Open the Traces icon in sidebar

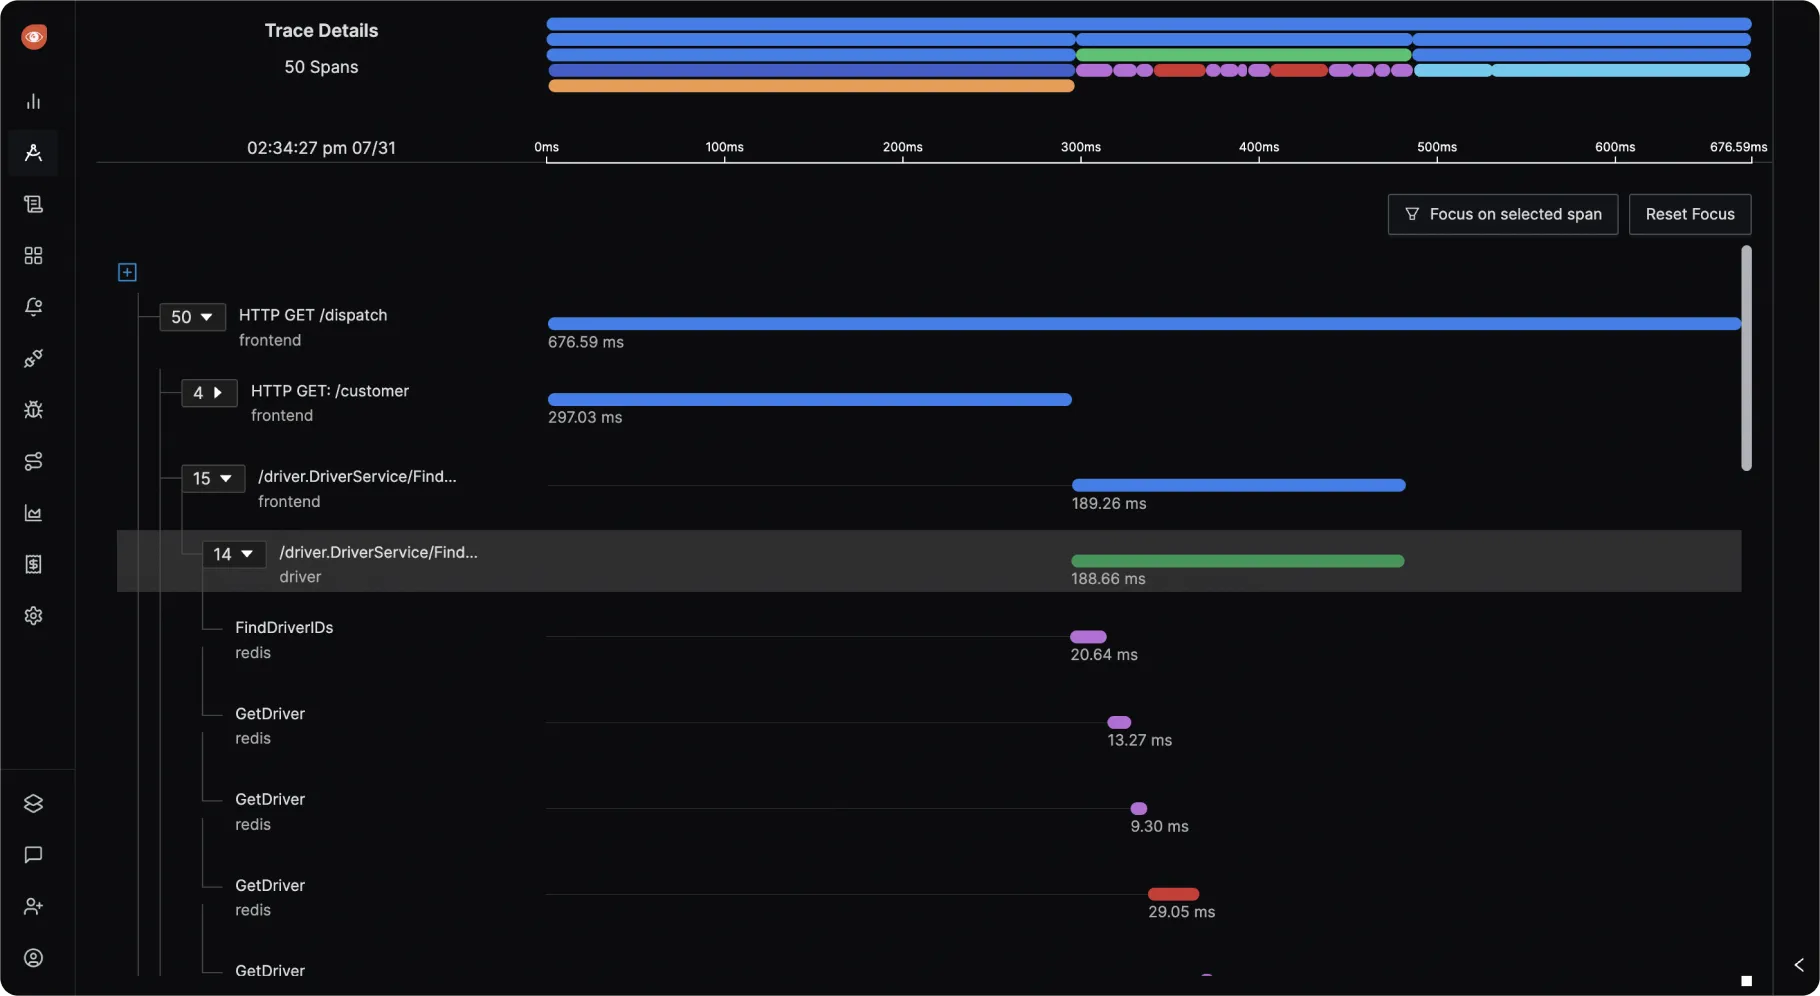[33, 153]
